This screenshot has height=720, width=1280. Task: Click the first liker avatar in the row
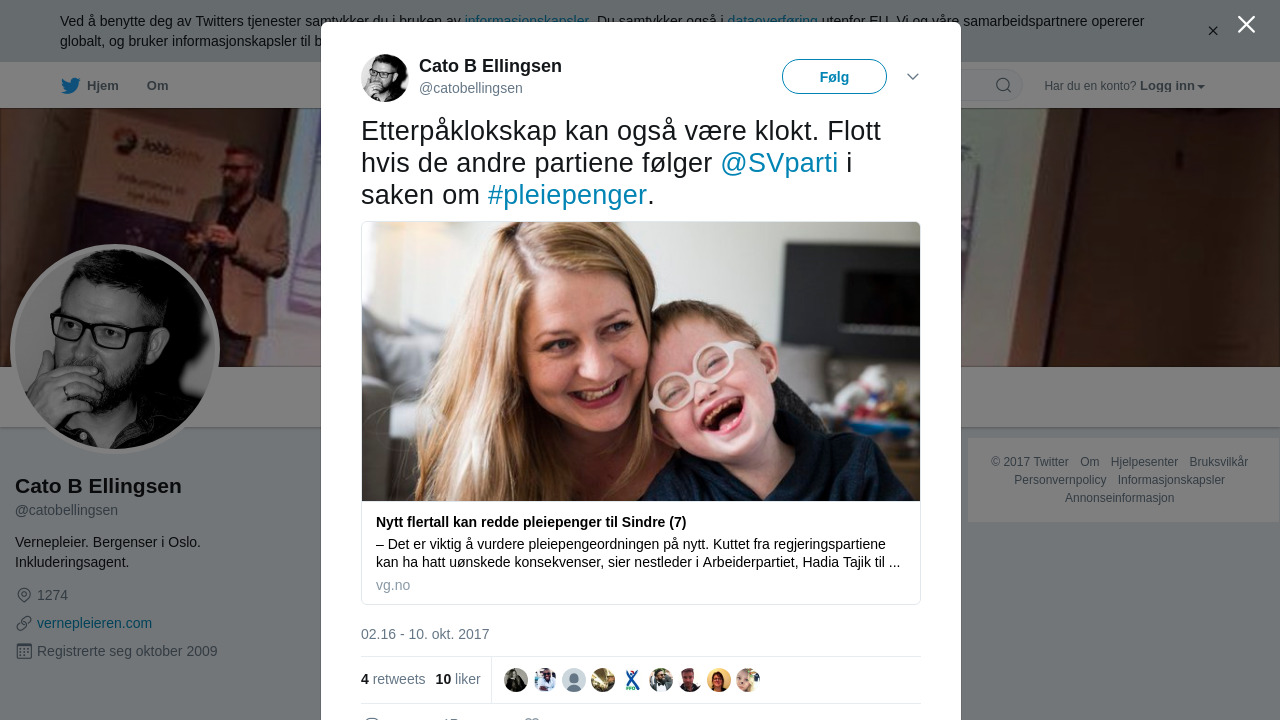516,680
